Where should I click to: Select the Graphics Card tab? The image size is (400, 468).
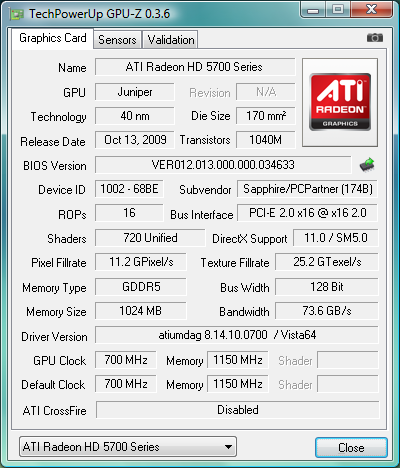point(53,38)
